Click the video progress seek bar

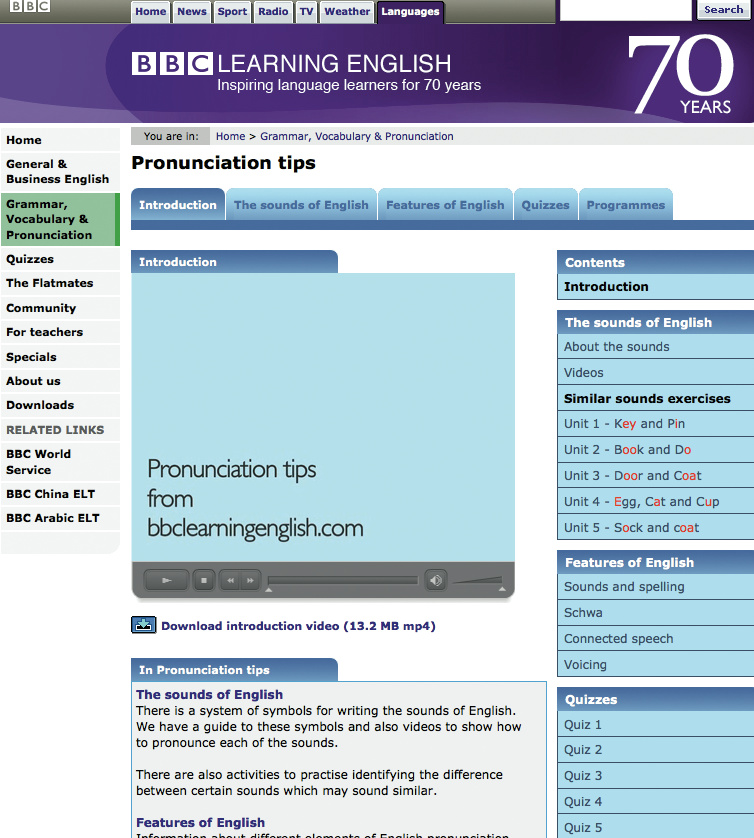tap(343, 580)
